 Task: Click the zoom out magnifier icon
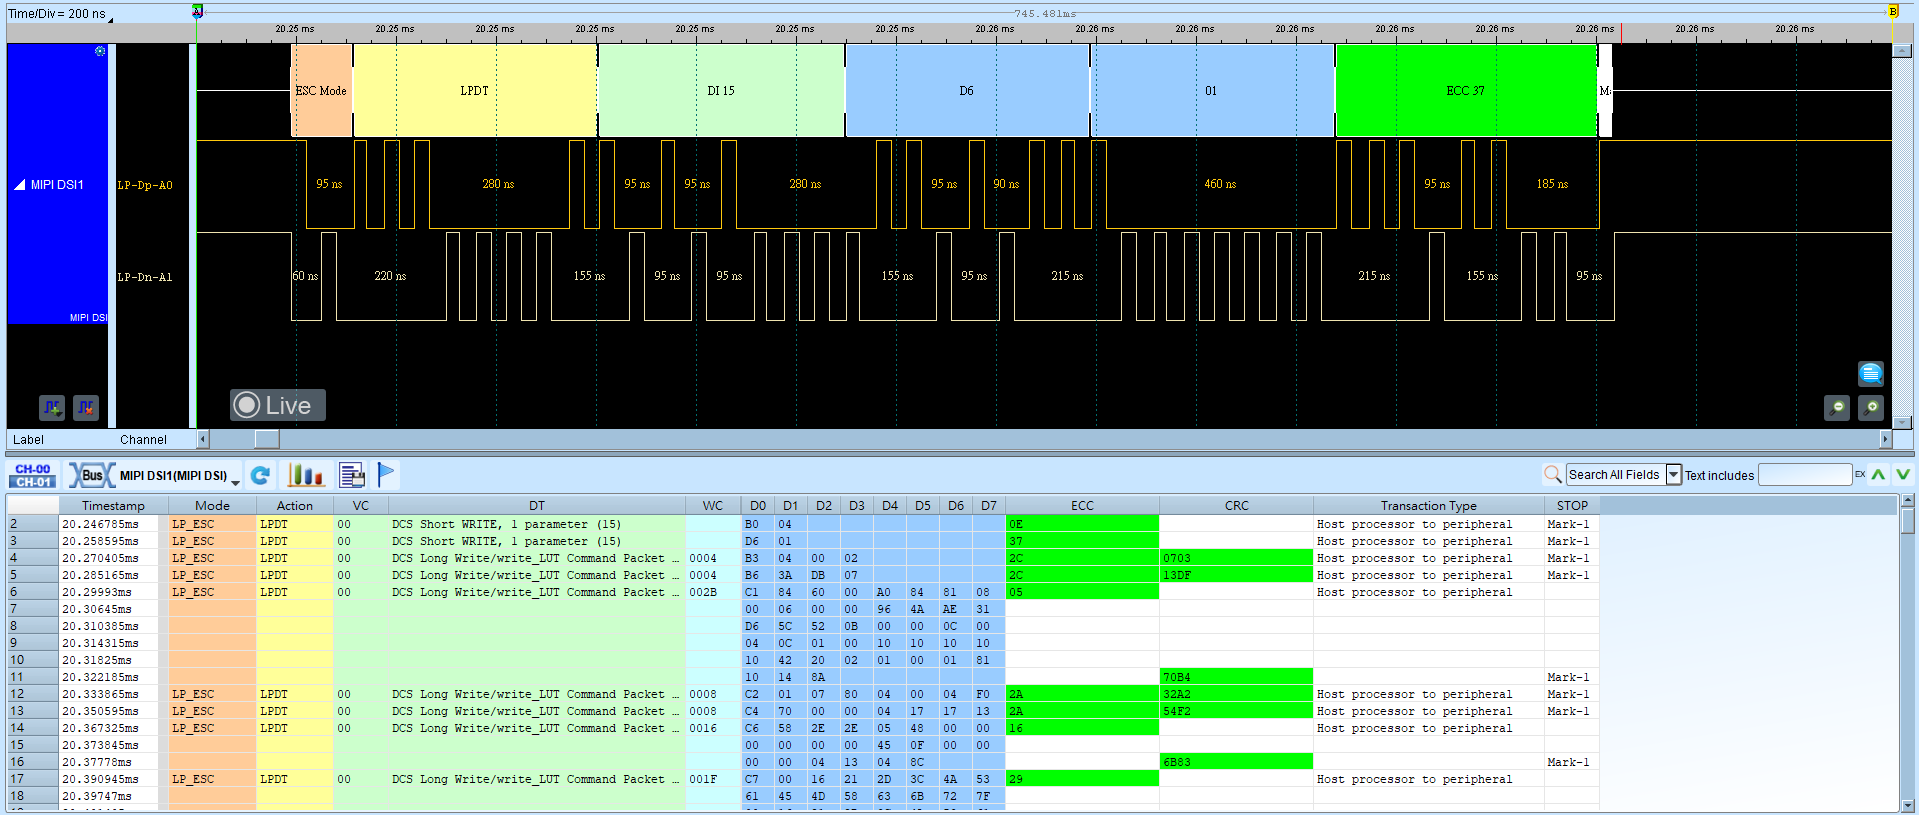1837,407
